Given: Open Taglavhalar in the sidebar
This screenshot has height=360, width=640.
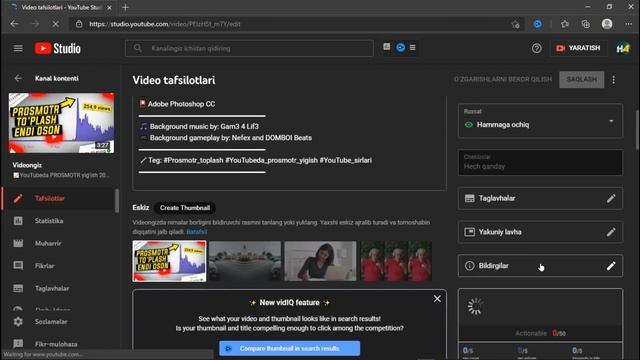Looking at the screenshot, I should [59, 288].
